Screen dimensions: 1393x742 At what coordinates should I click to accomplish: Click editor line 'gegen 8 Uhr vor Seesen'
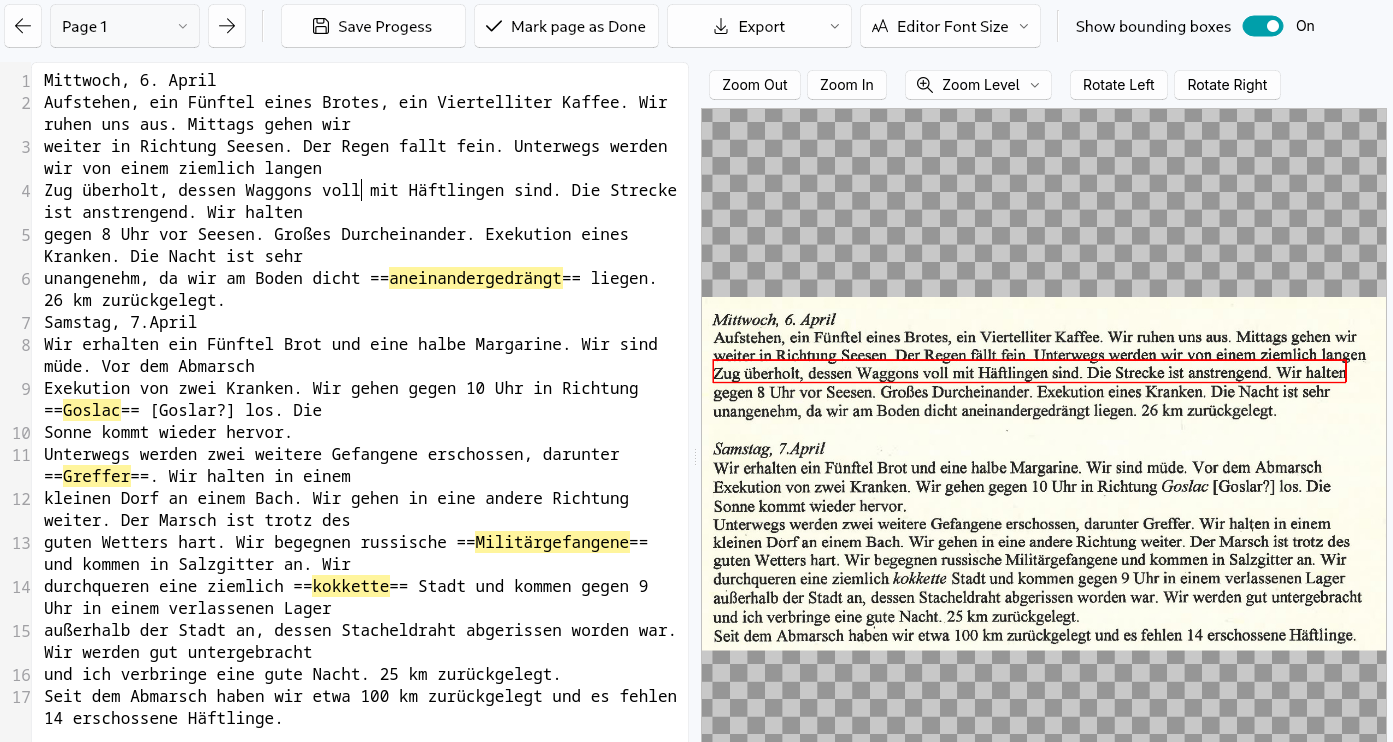(336, 245)
